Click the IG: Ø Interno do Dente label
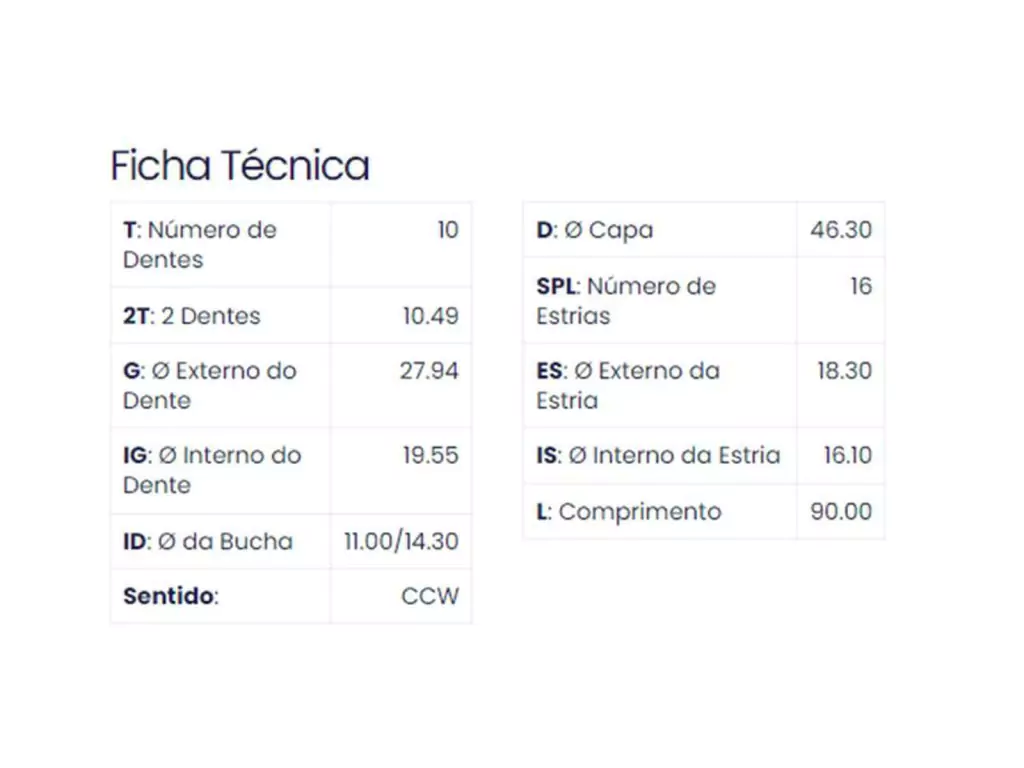Image resolution: width=1024 pixels, height=768 pixels. (212, 470)
